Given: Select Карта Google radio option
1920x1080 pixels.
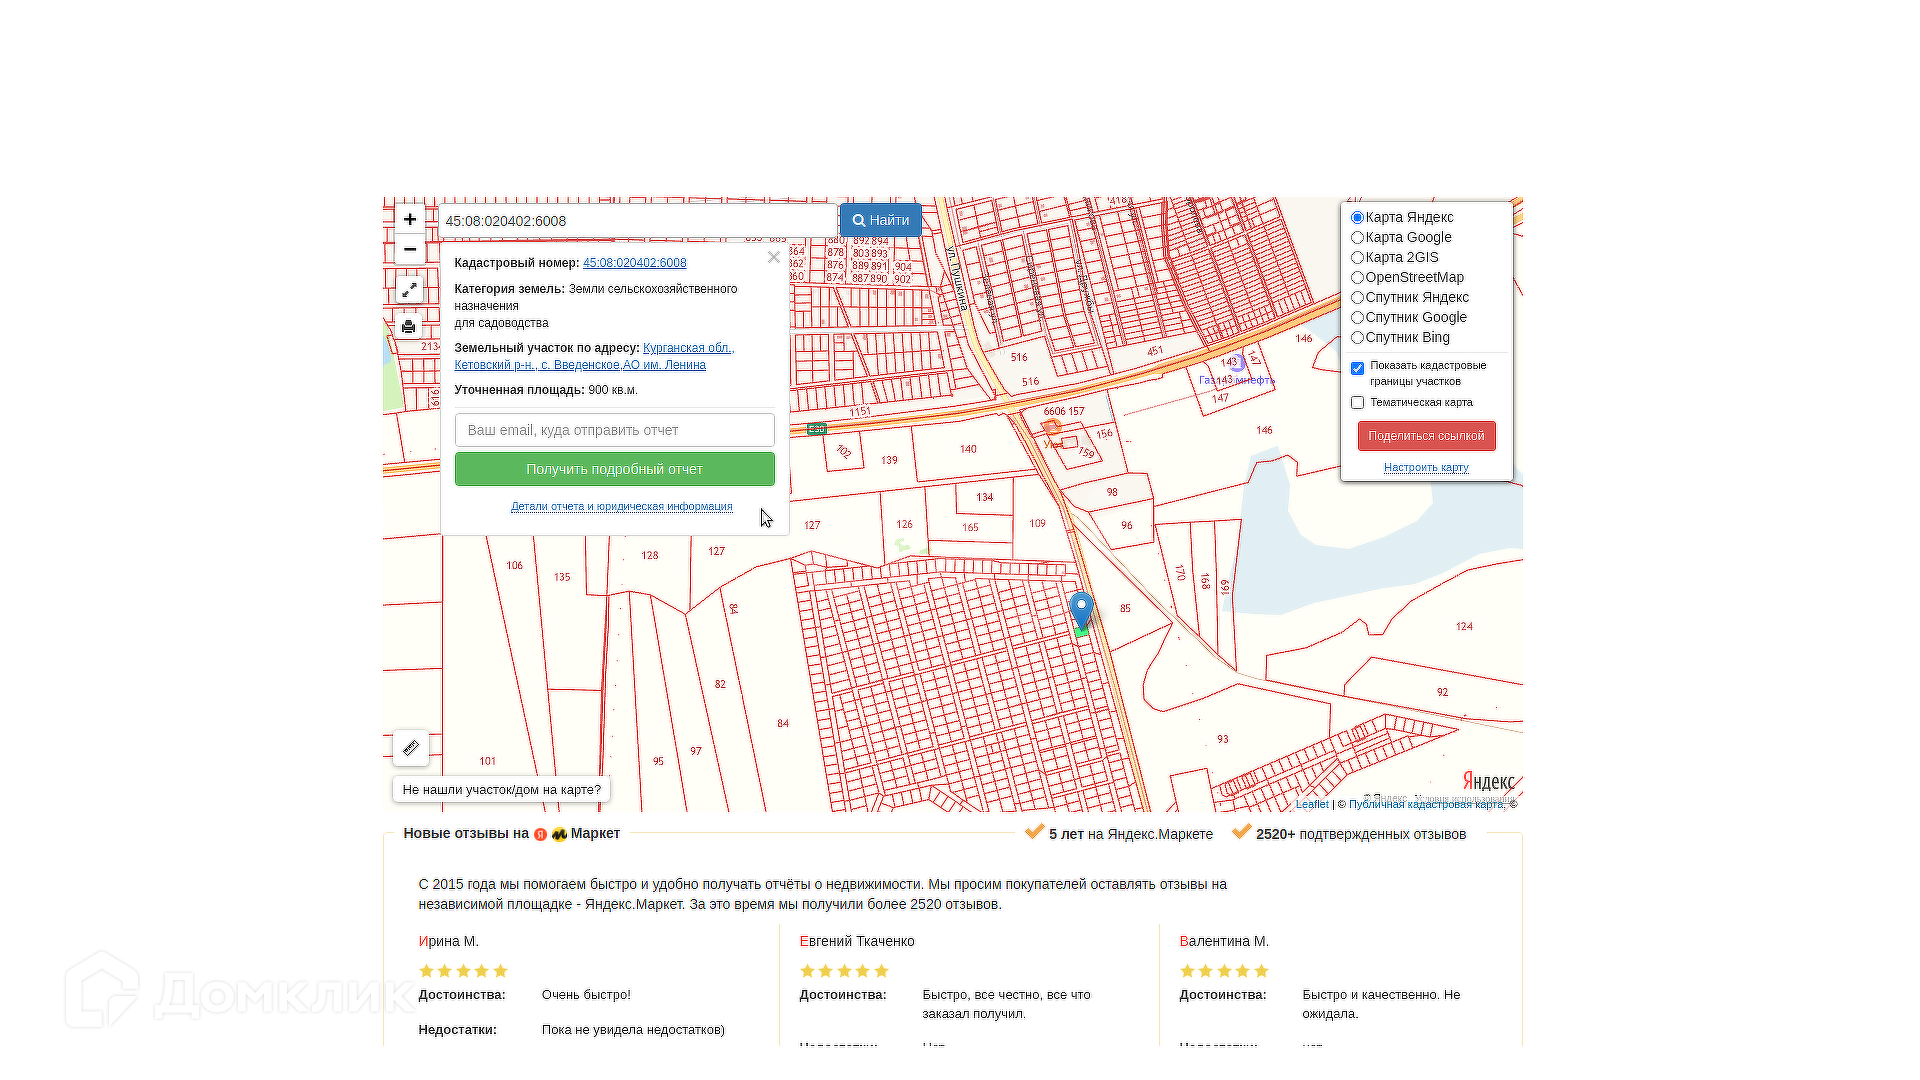Looking at the screenshot, I should 1357,238.
